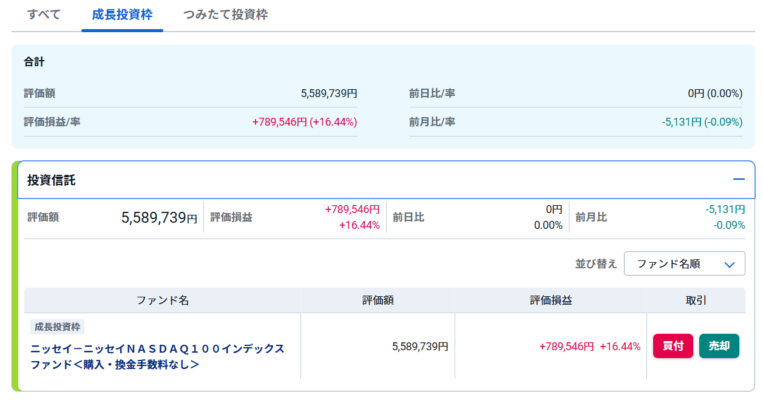
Task: Click the 並び替え sort label
Action: tap(596, 264)
